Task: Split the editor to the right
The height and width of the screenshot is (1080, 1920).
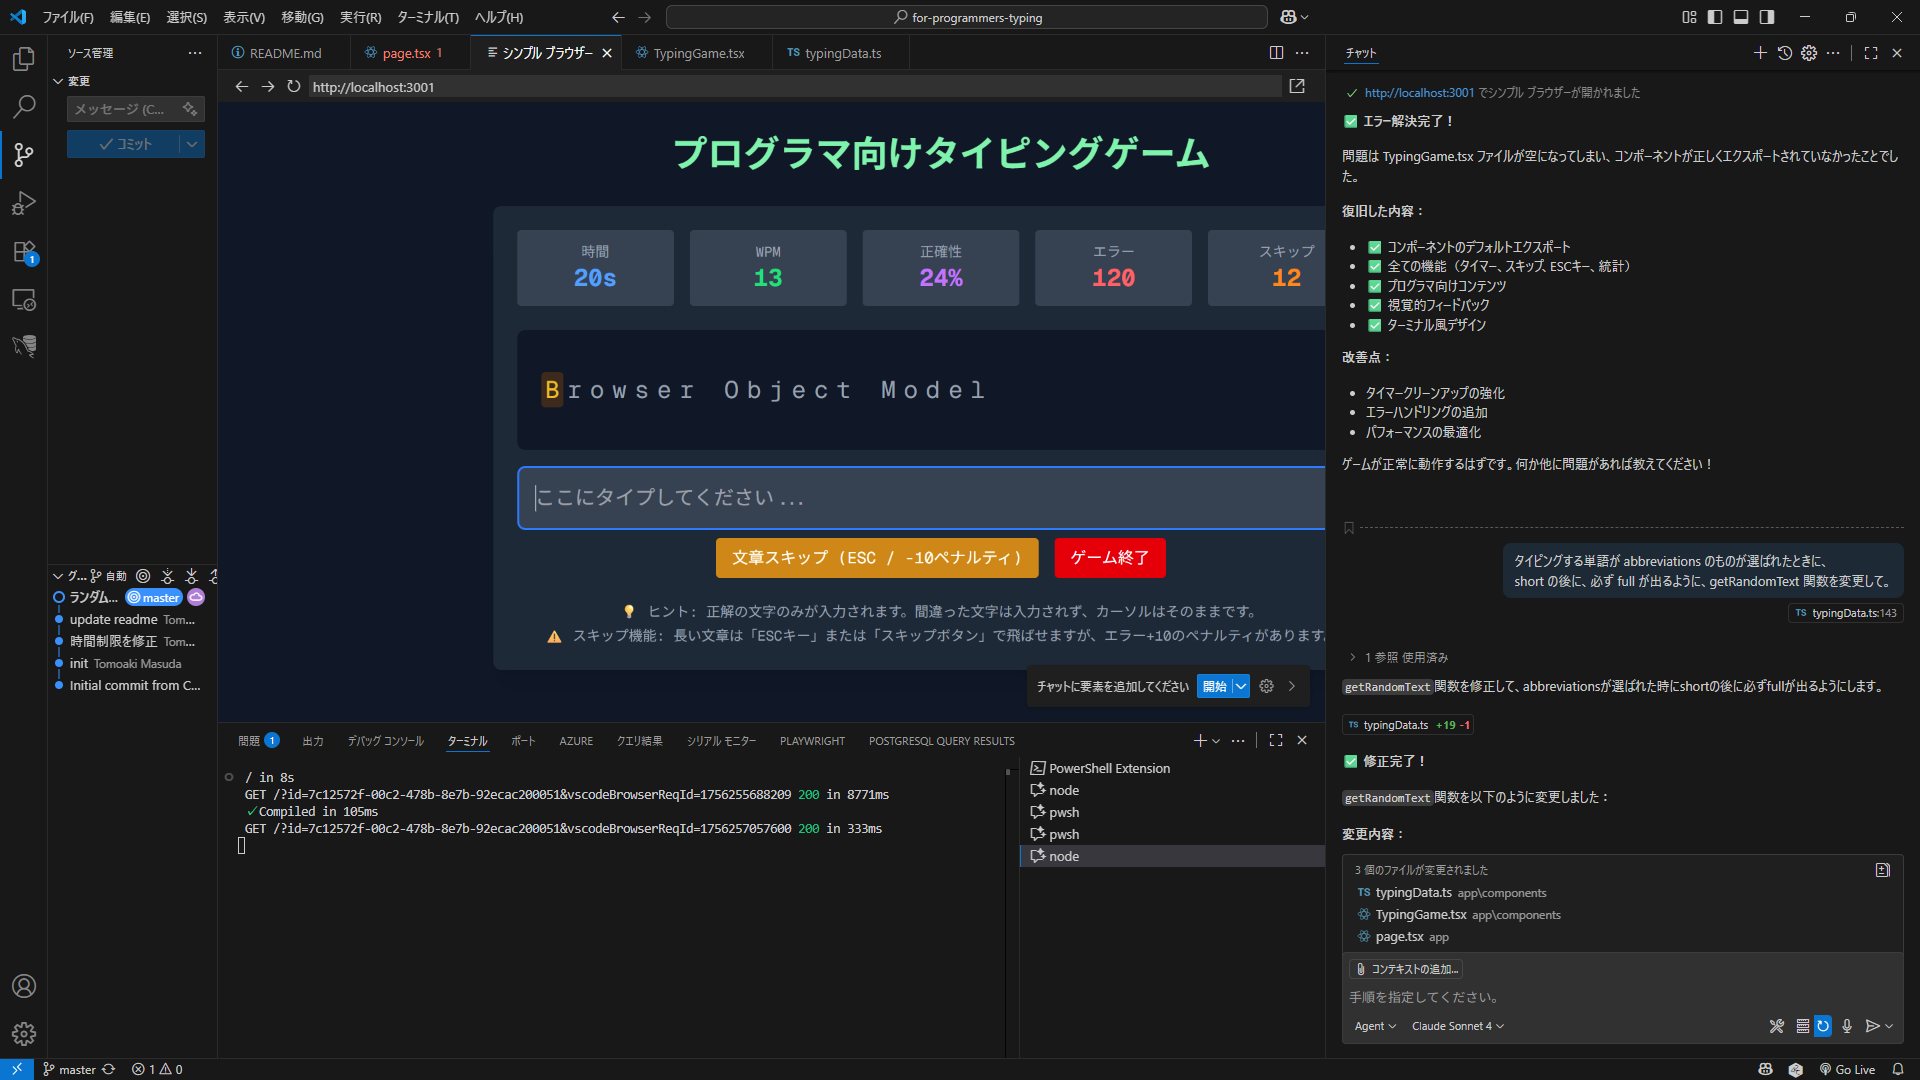Action: pos(1276,53)
